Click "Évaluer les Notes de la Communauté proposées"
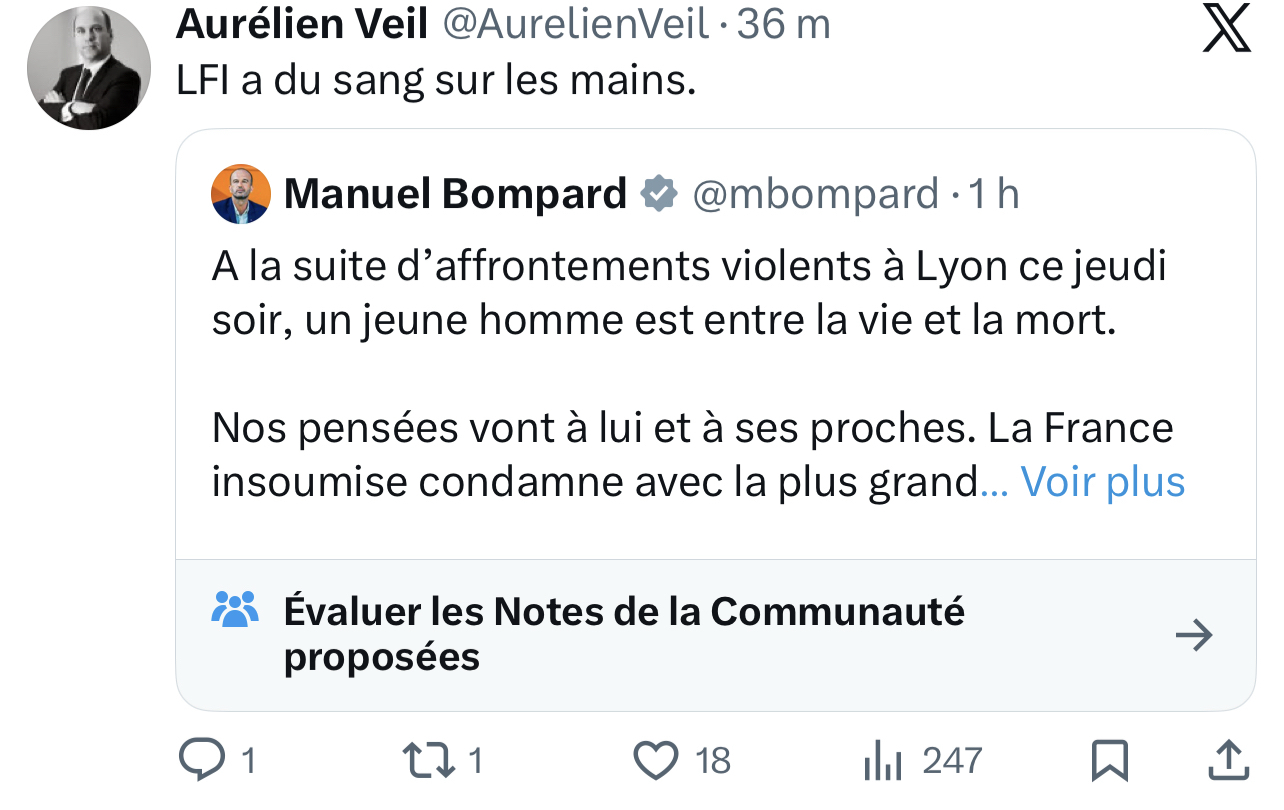The width and height of the screenshot is (1284, 810). point(624,633)
